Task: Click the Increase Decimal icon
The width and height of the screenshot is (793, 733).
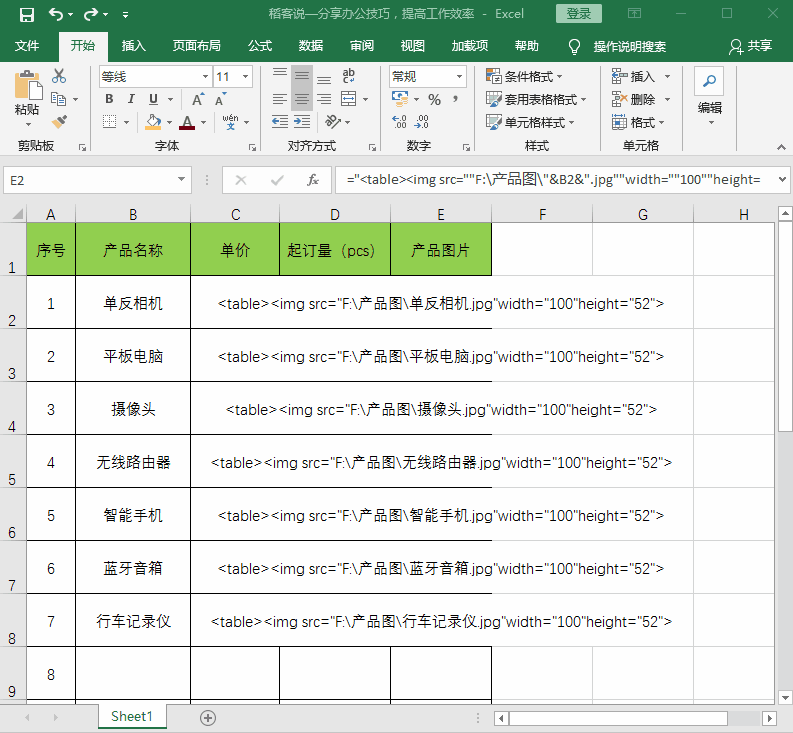Action: [399, 122]
